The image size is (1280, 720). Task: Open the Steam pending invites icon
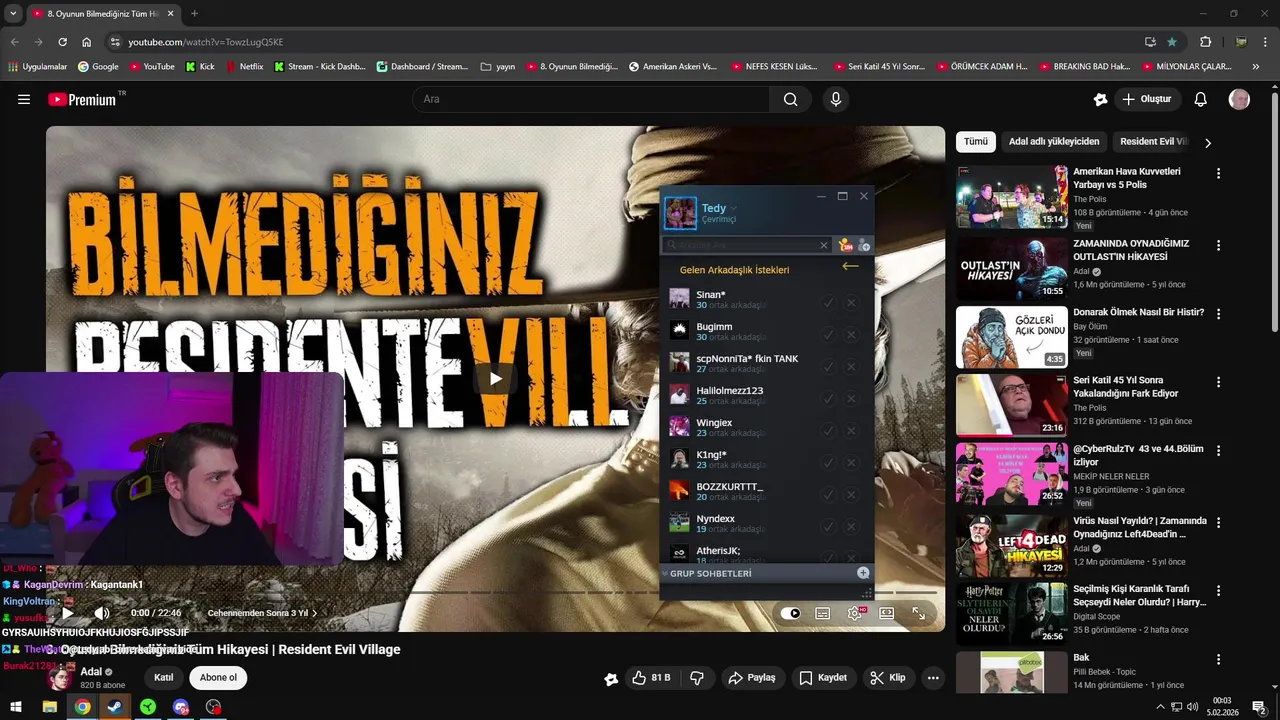pos(845,245)
